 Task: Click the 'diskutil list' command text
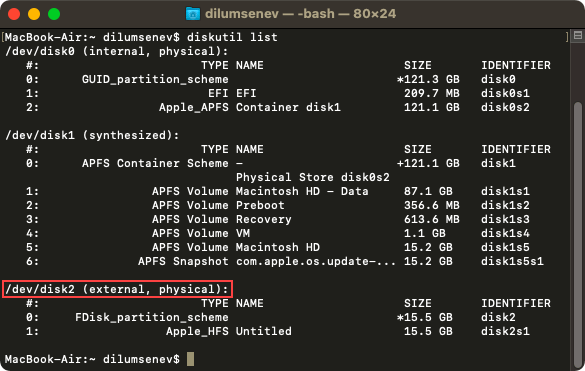(x=232, y=37)
